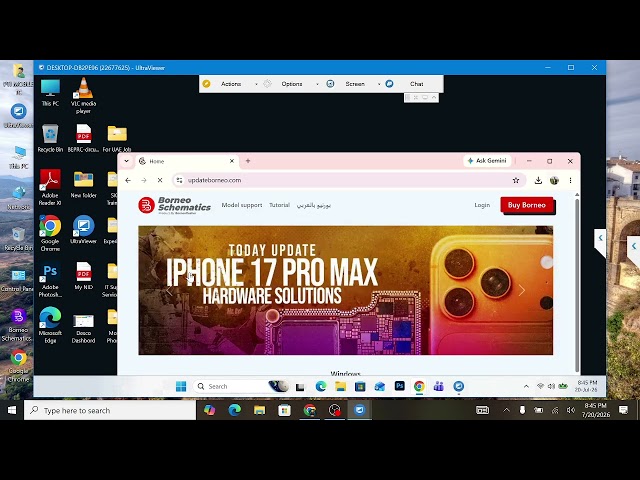Screen dimensions: 640x480
Task: Open the UltraViewer Options menu
Action: (292, 84)
